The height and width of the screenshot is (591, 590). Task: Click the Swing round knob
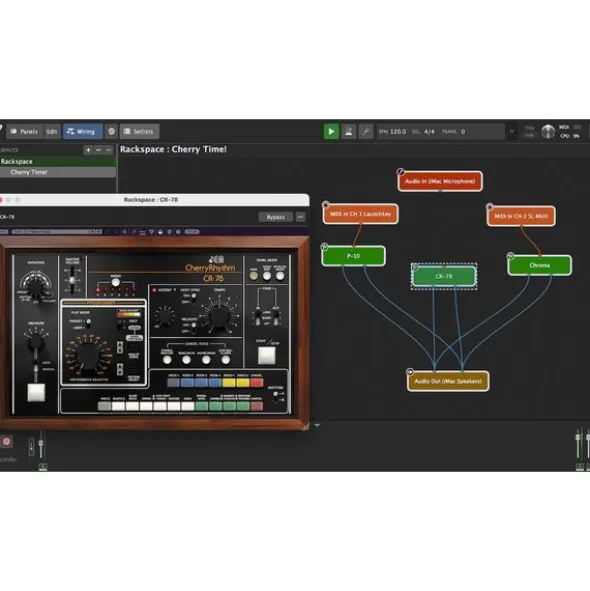coord(116,282)
